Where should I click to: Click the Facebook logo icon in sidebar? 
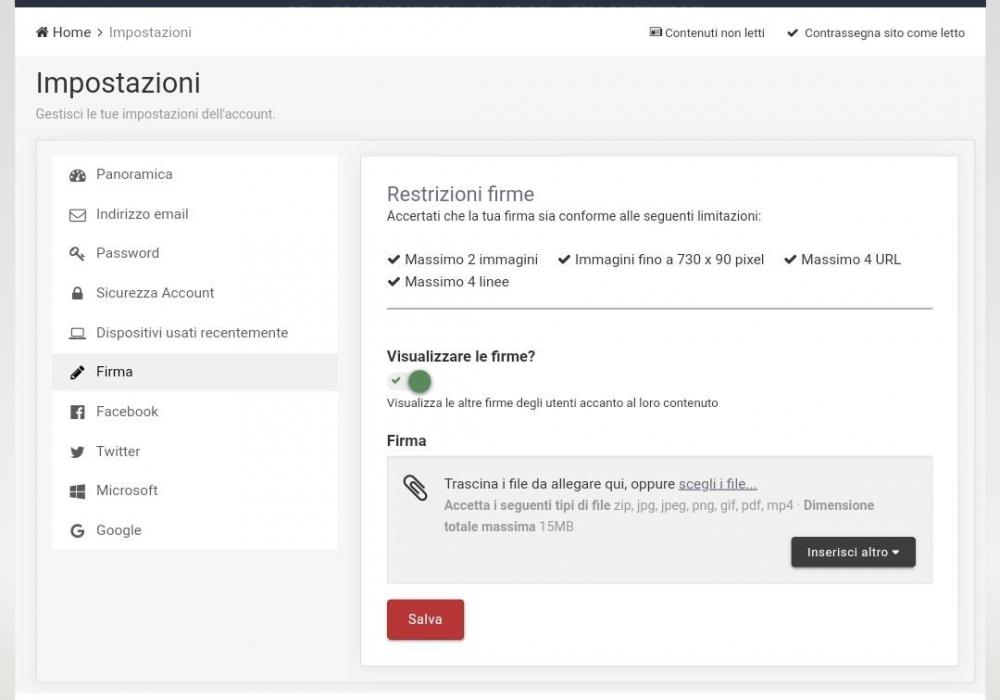[x=78, y=412]
